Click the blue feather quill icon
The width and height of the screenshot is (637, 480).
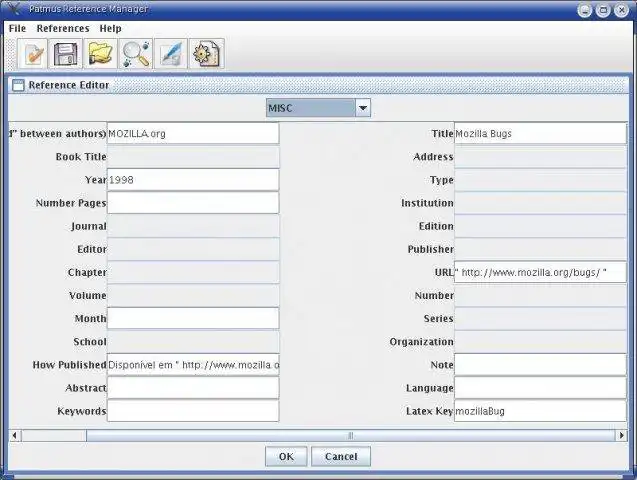click(x=171, y=54)
